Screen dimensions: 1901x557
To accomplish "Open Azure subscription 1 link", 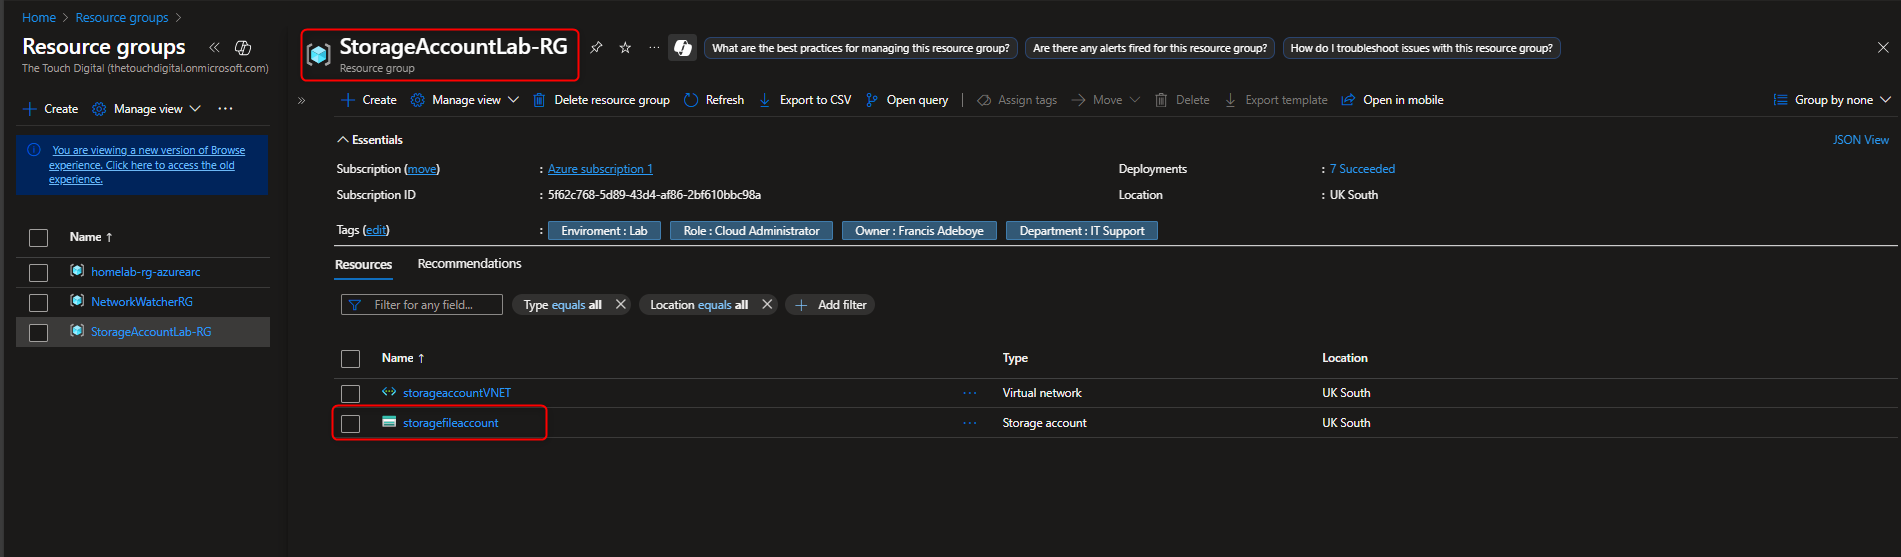I will click(x=600, y=169).
